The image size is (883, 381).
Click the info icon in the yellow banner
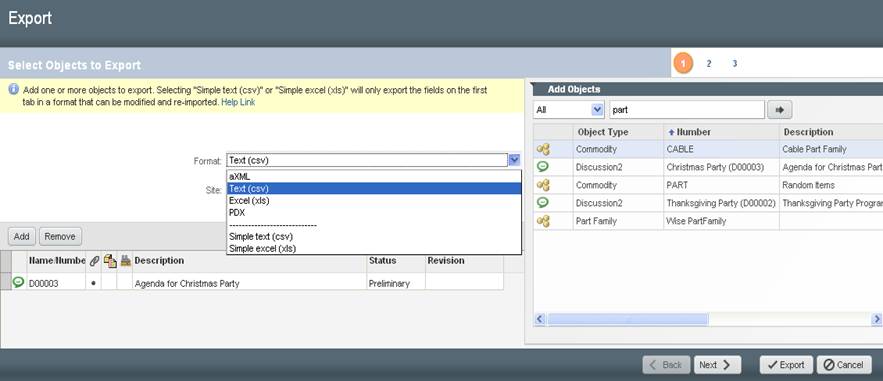pos(13,89)
